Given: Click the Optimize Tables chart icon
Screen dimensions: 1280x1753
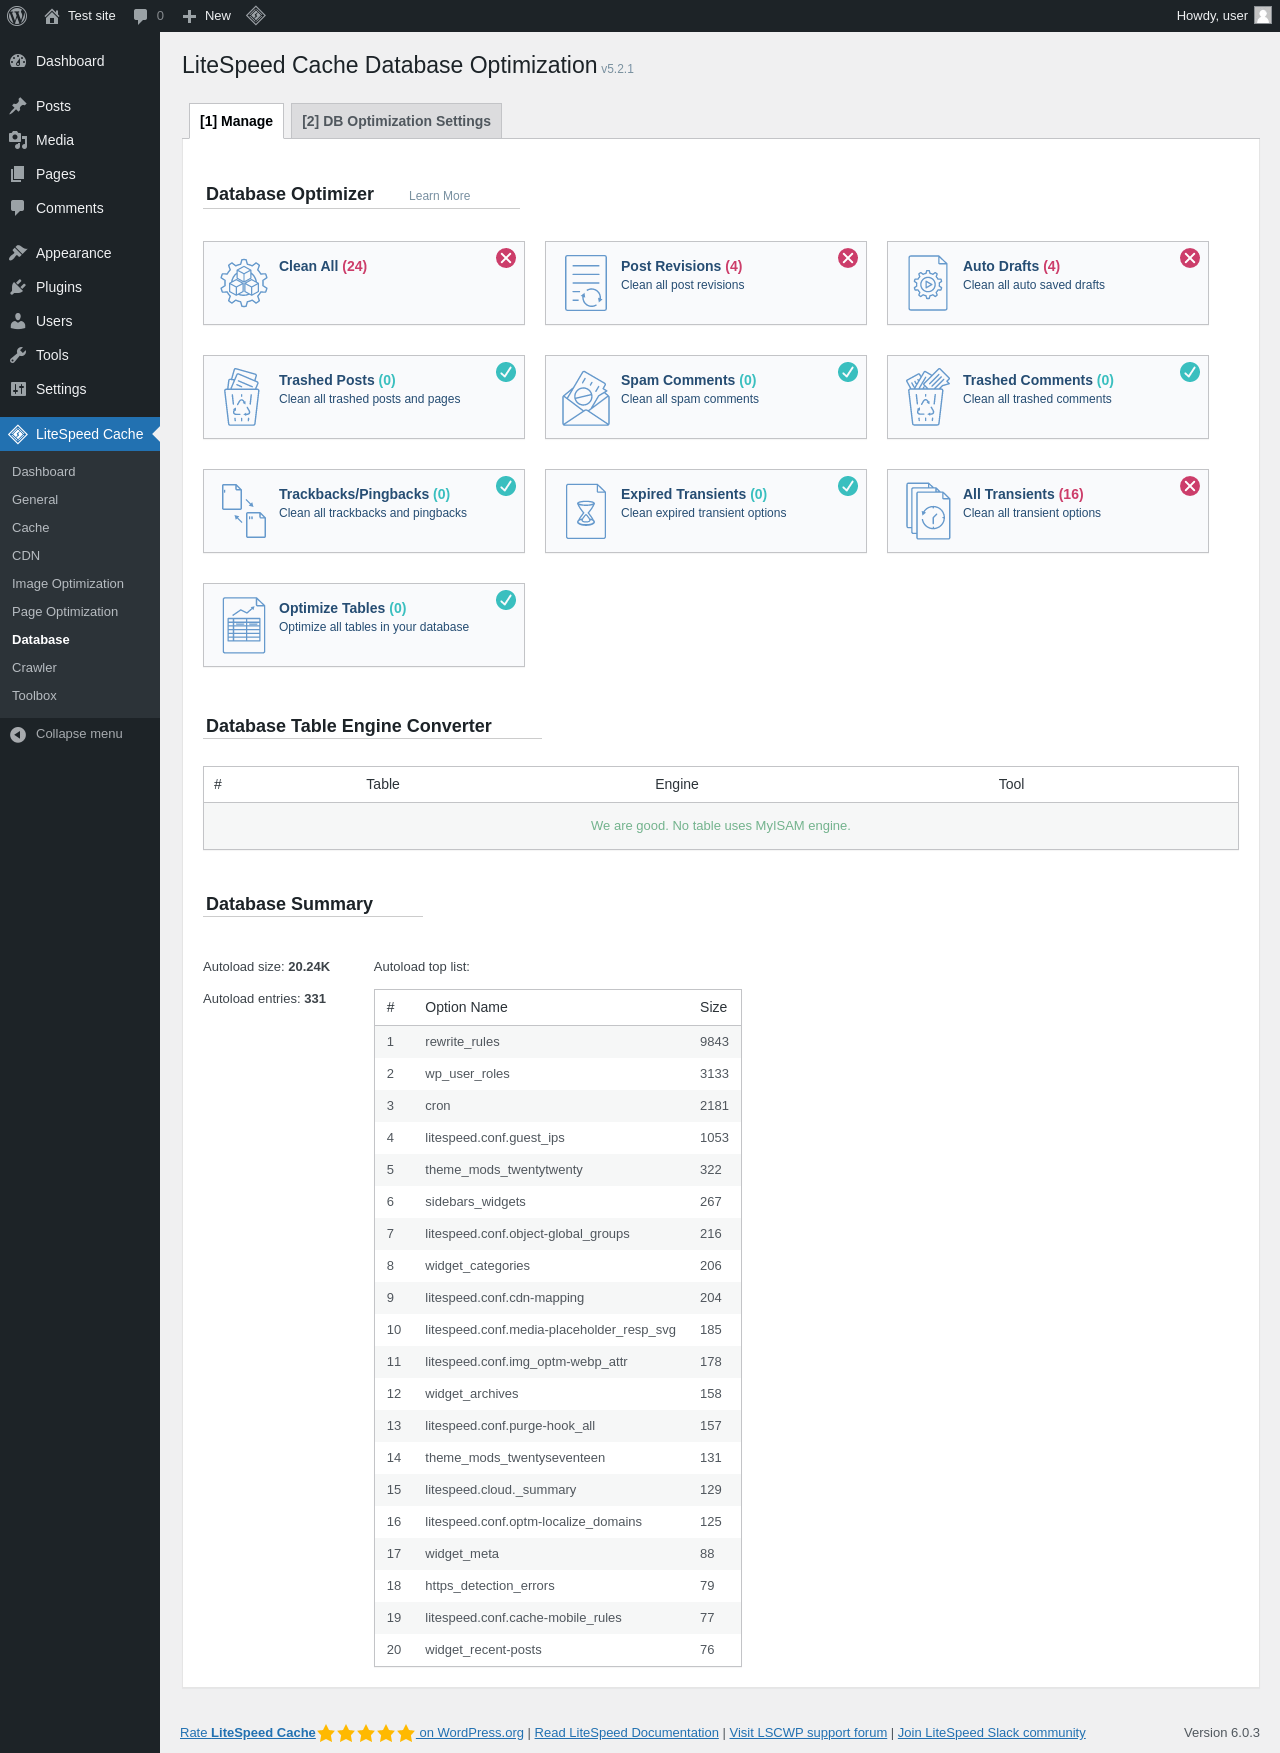Looking at the screenshot, I should 244,625.
